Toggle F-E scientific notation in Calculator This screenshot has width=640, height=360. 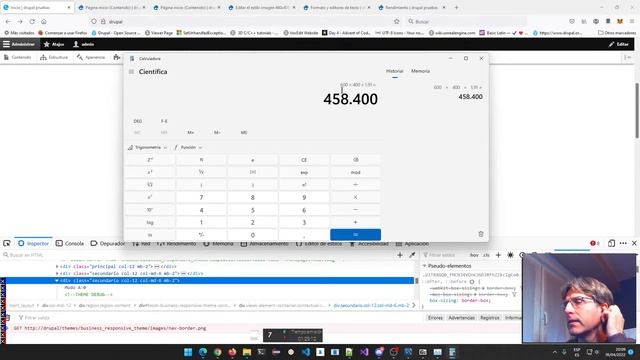pos(164,121)
